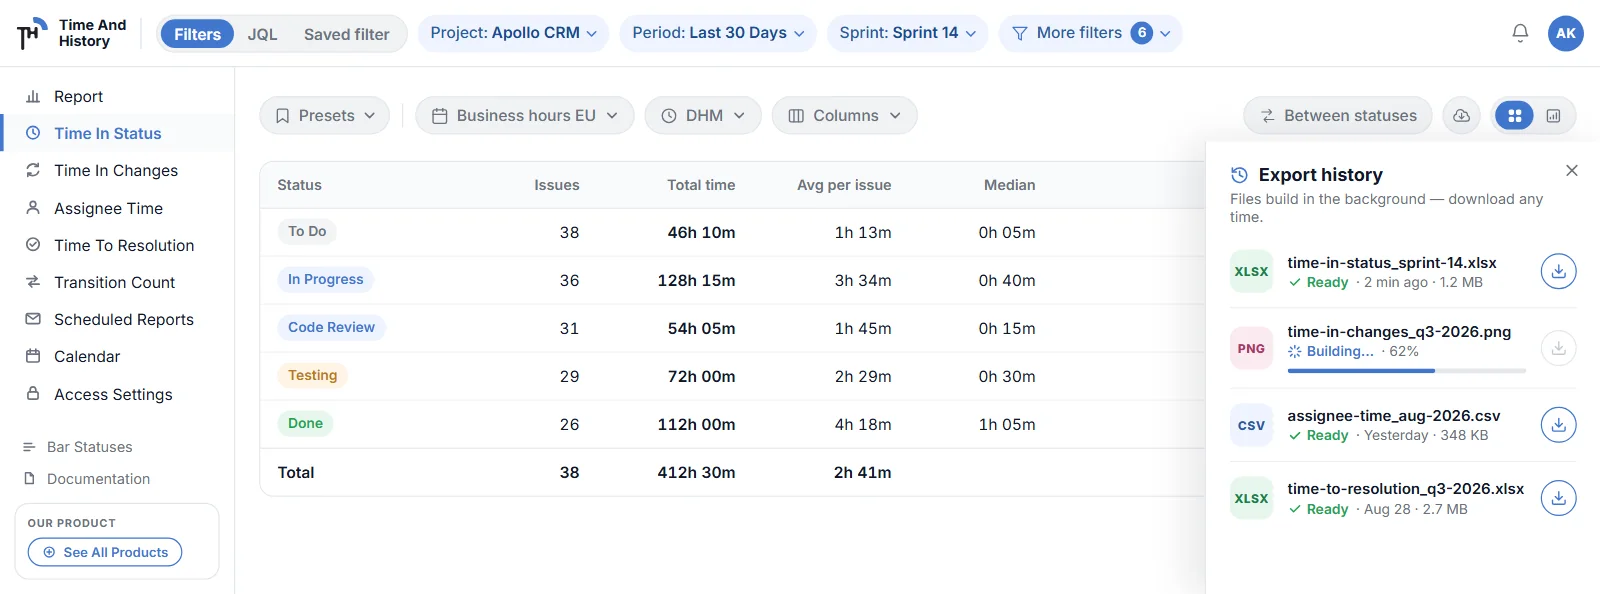The width and height of the screenshot is (1600, 594).
Task: Click the See All Products button
Action: 105,552
